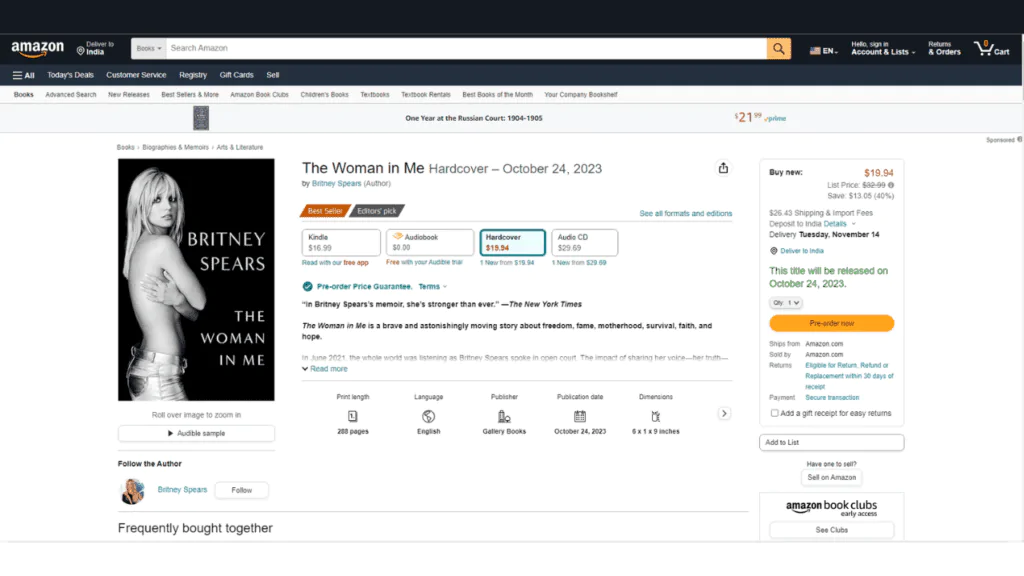
Task: Click the orange search magnifier button
Action: click(x=778, y=48)
